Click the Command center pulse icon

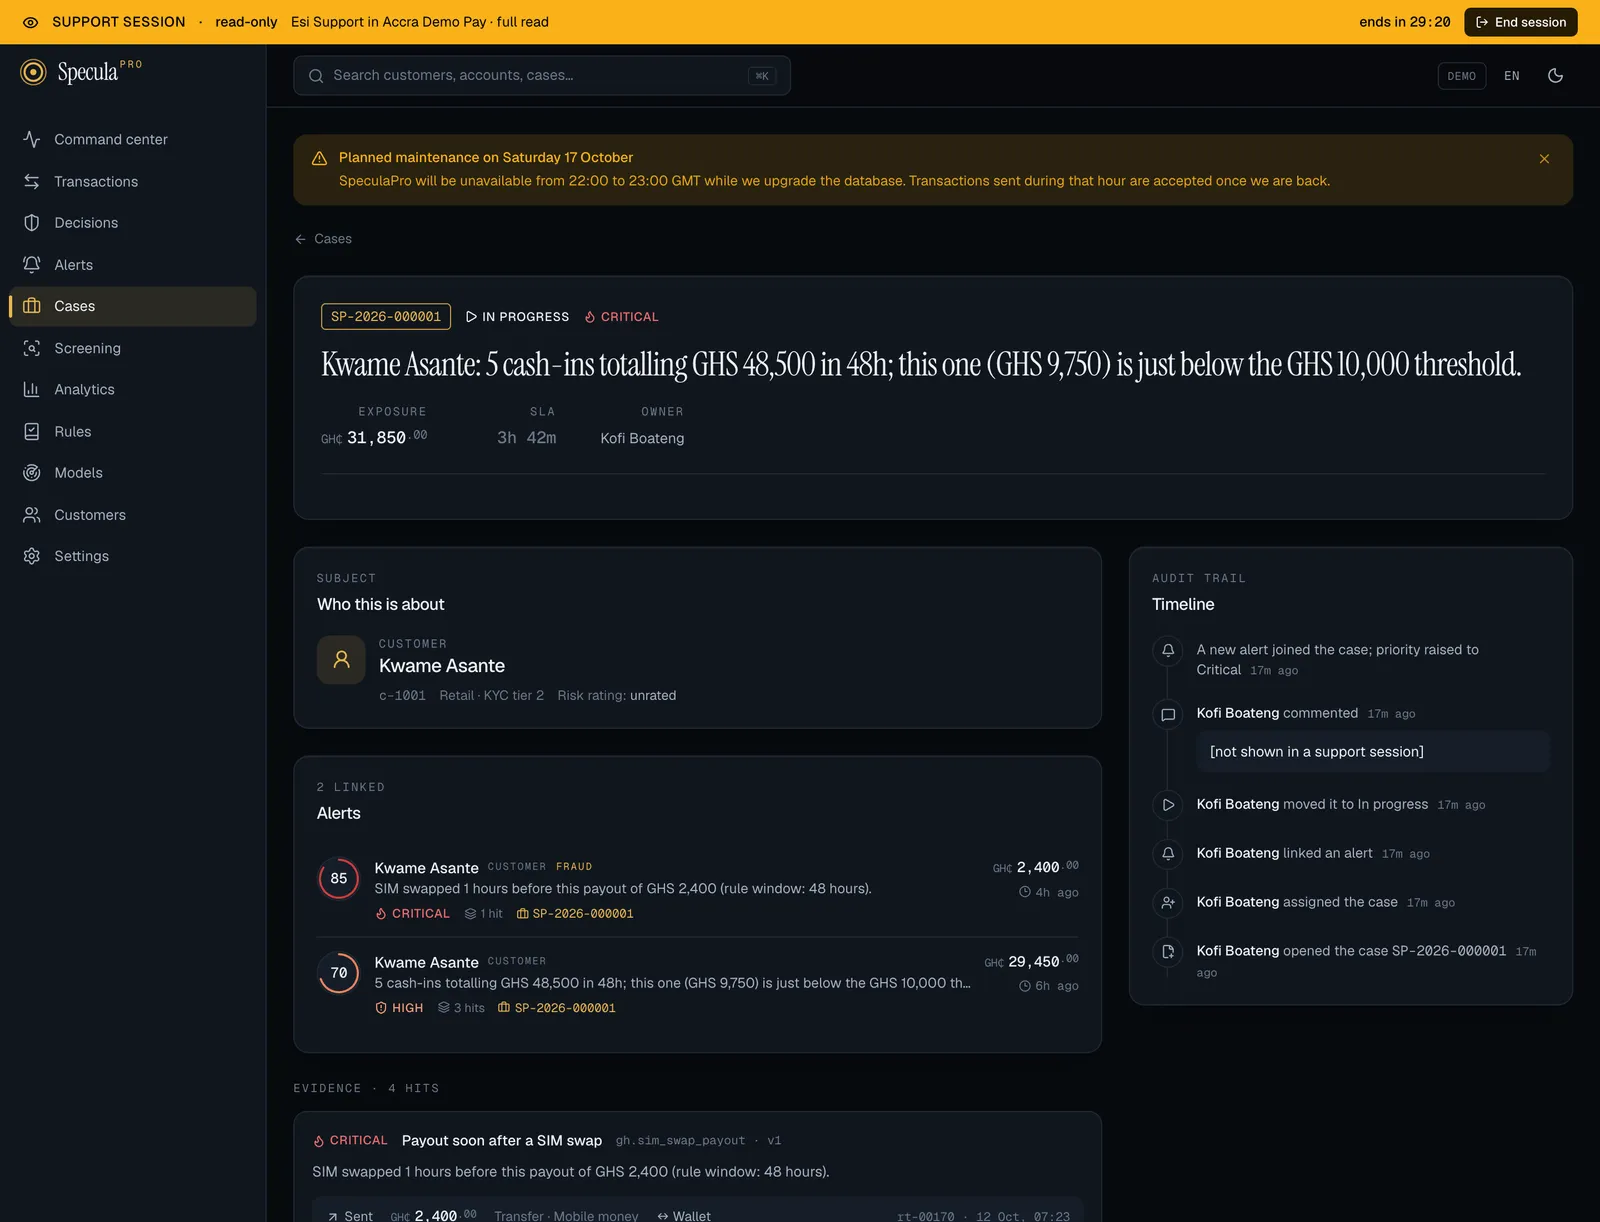32,140
